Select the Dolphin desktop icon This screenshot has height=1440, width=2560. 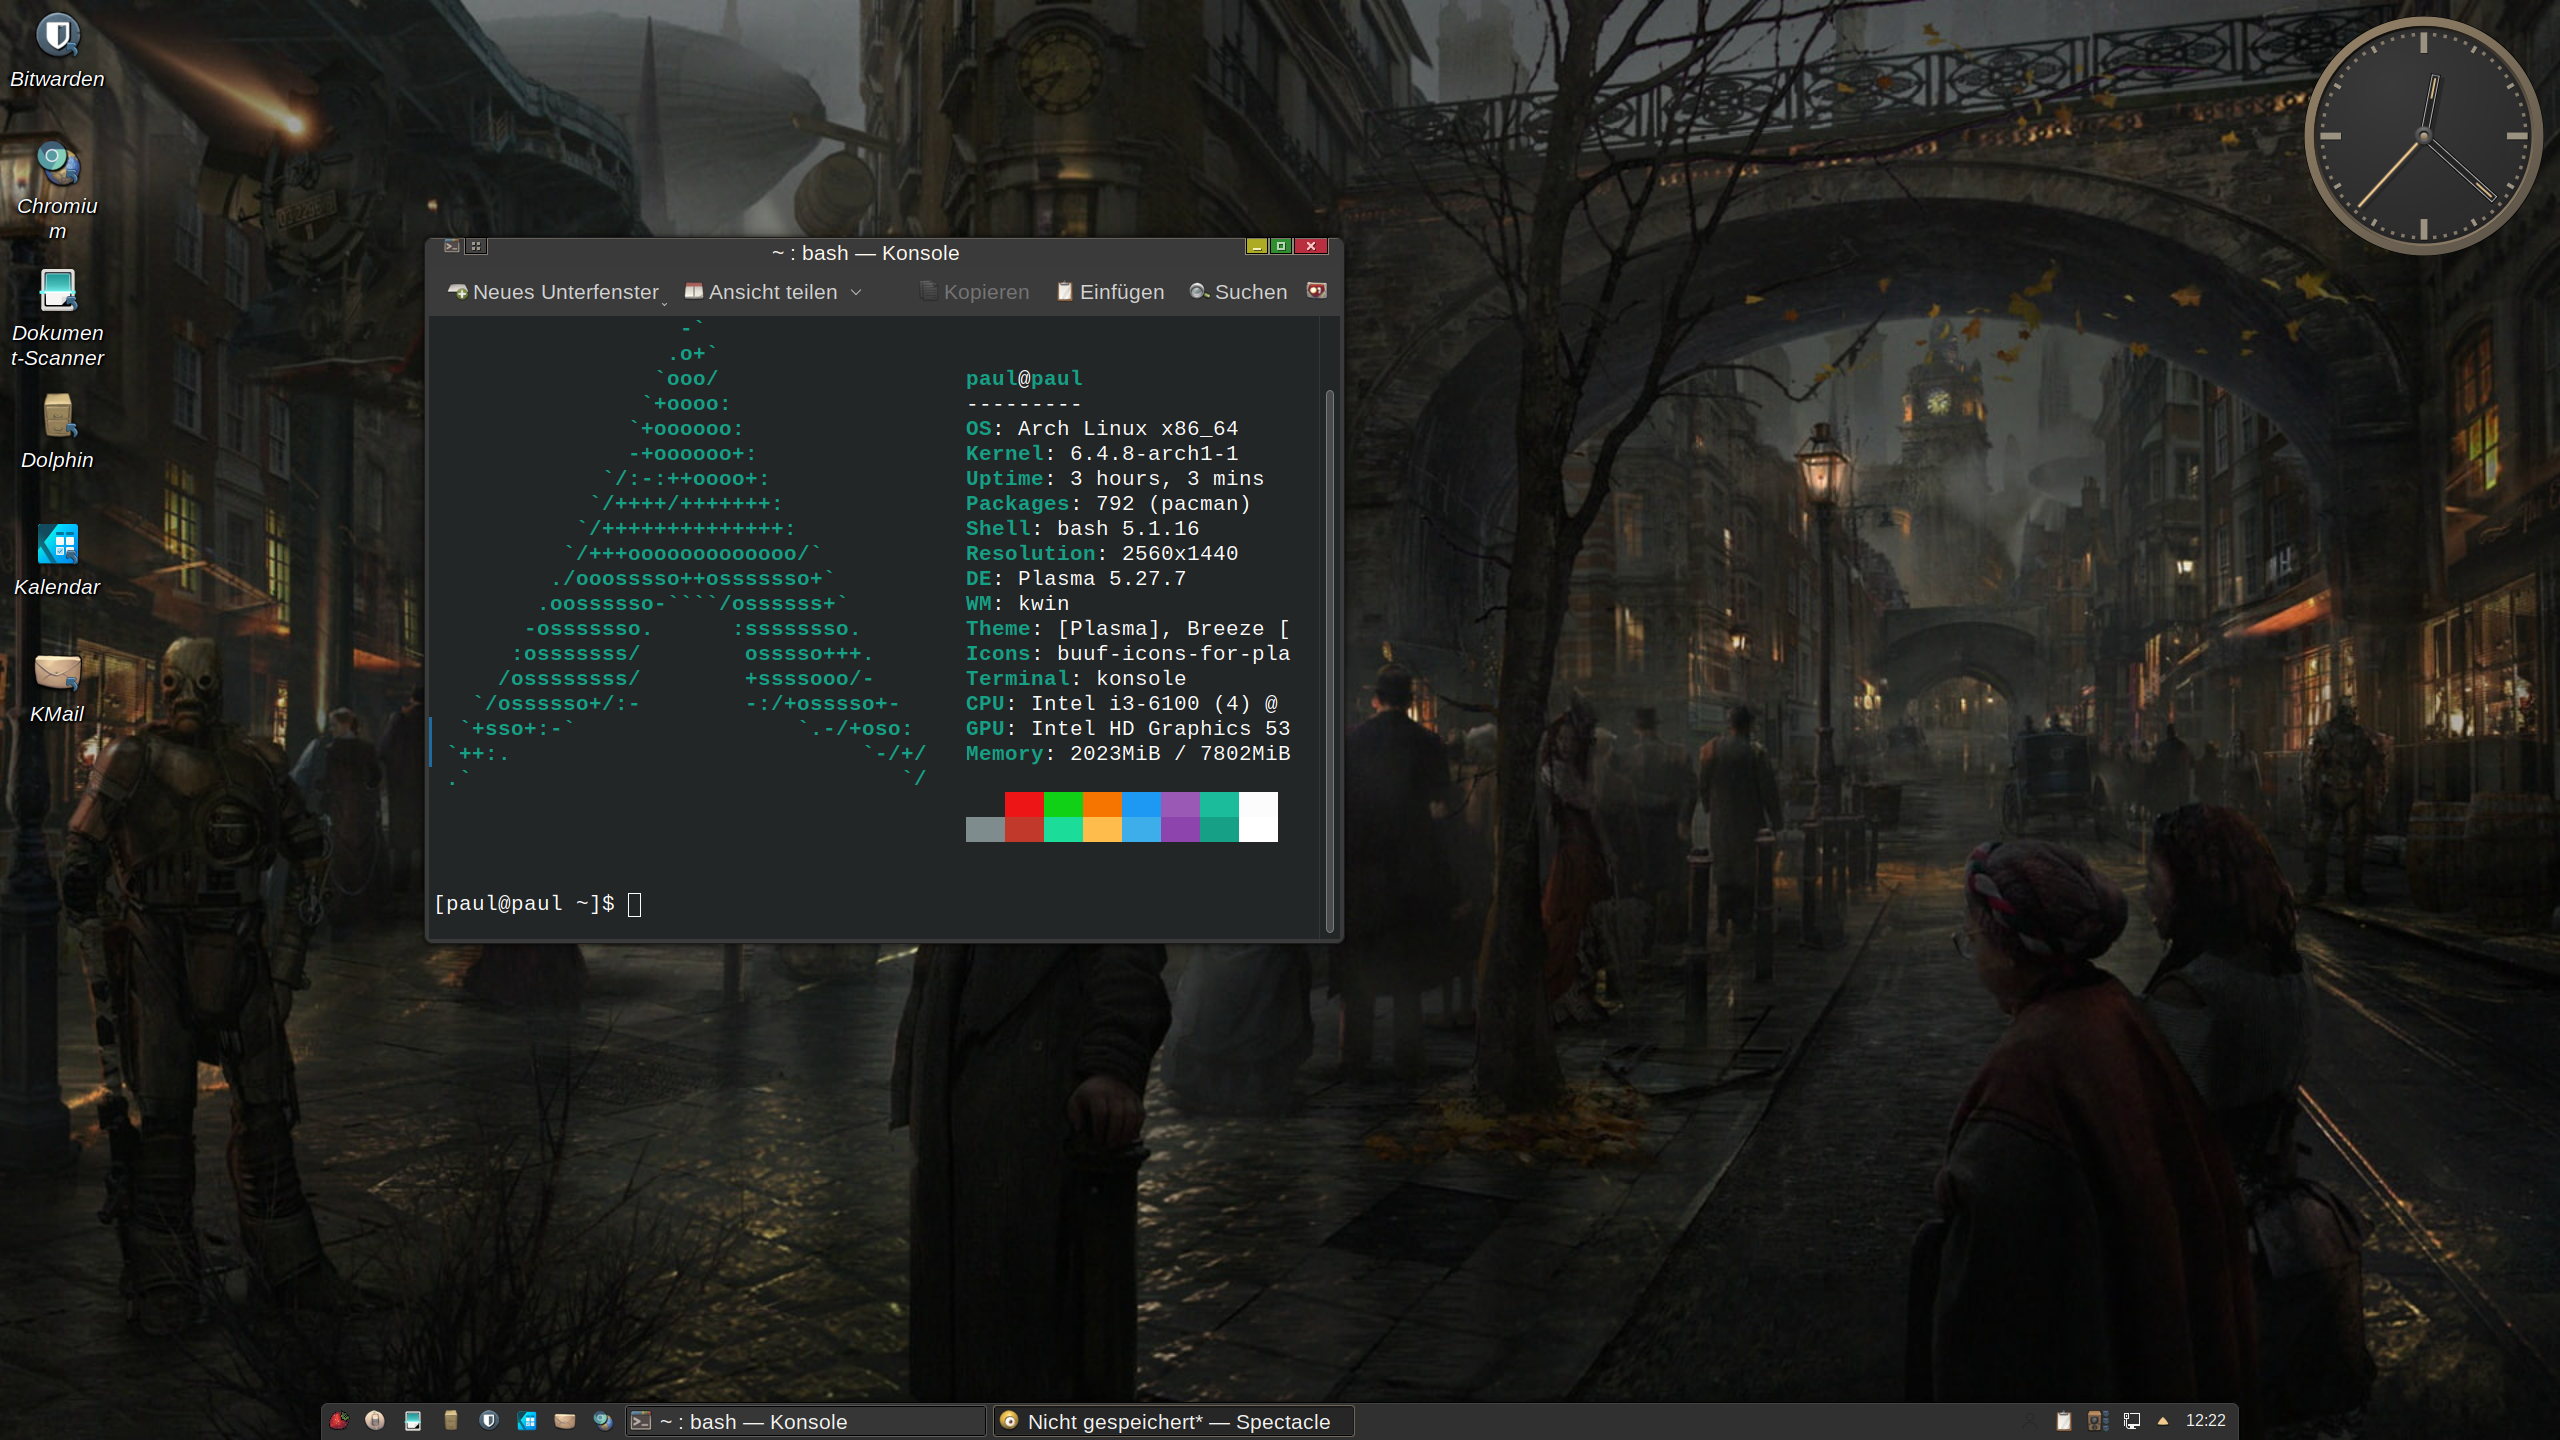click(x=57, y=431)
